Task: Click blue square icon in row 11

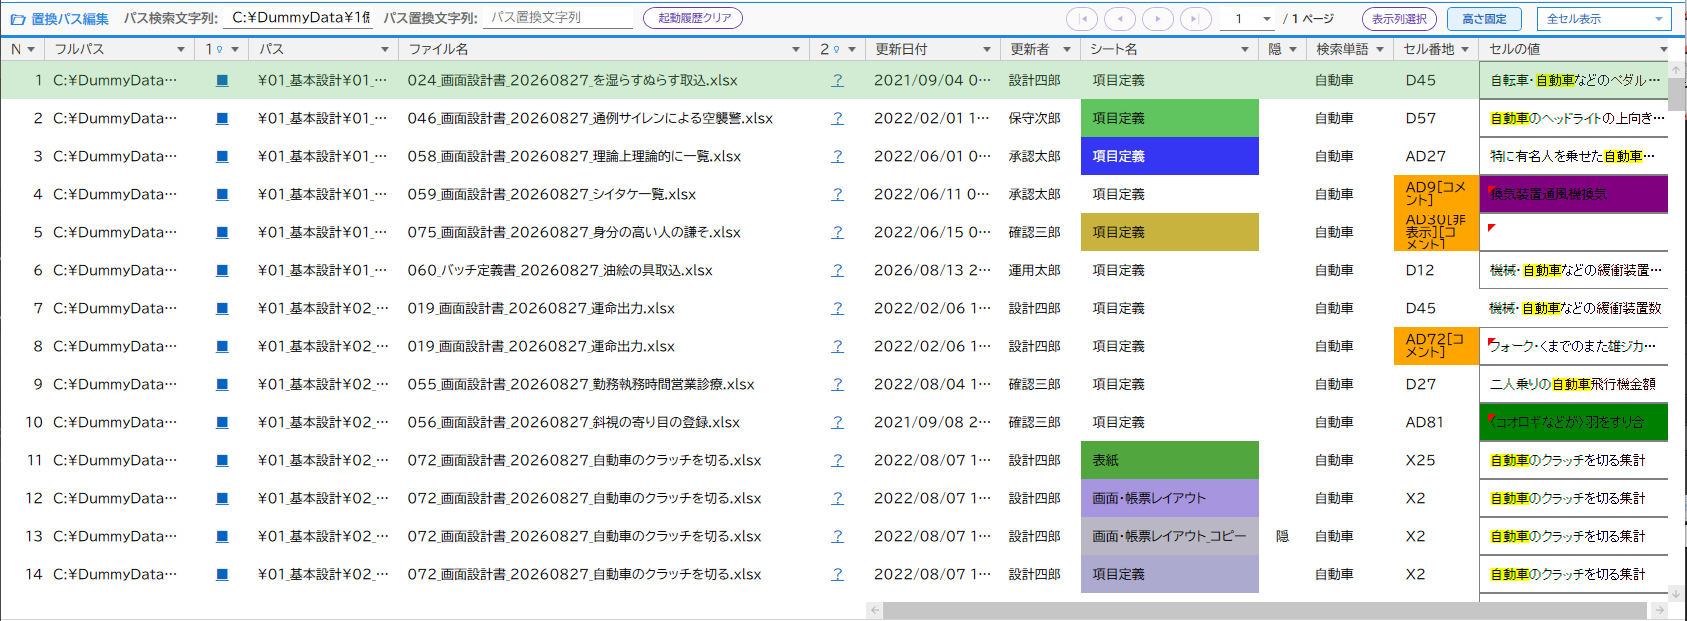Action: (x=222, y=460)
